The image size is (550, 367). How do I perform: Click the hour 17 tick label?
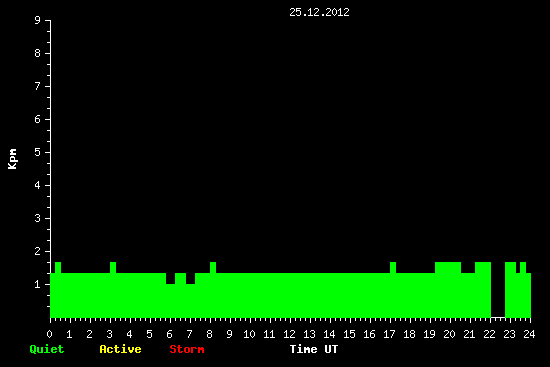pyautogui.click(x=389, y=334)
